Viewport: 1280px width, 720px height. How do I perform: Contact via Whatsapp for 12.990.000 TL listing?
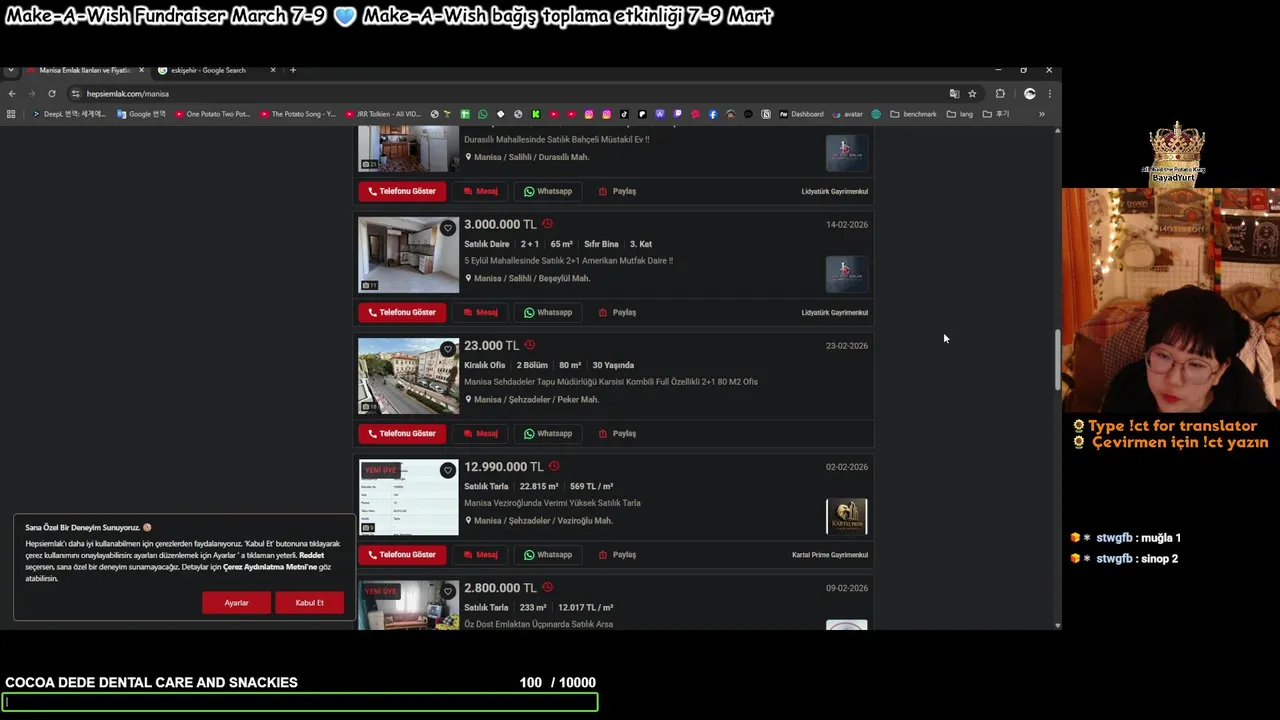pos(548,554)
